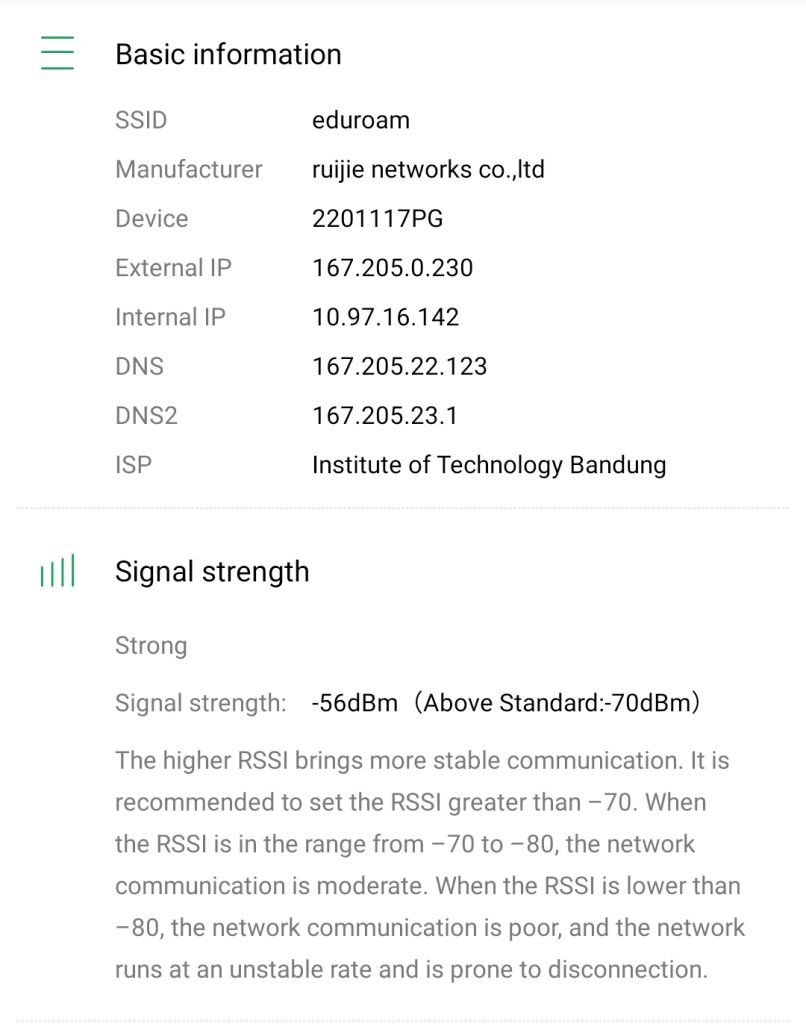This screenshot has width=806, height=1024.
Task: Tap the manufacturer value ruijie networks
Action: 428,170
